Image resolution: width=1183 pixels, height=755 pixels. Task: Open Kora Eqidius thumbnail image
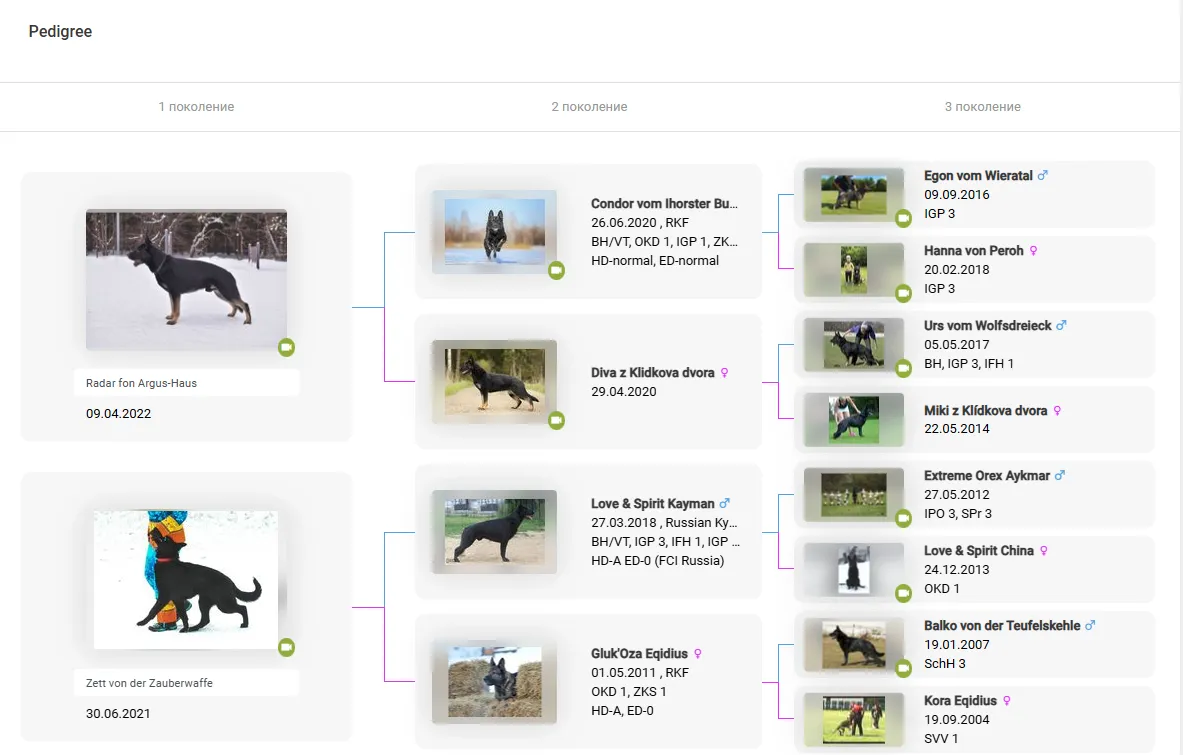click(853, 719)
